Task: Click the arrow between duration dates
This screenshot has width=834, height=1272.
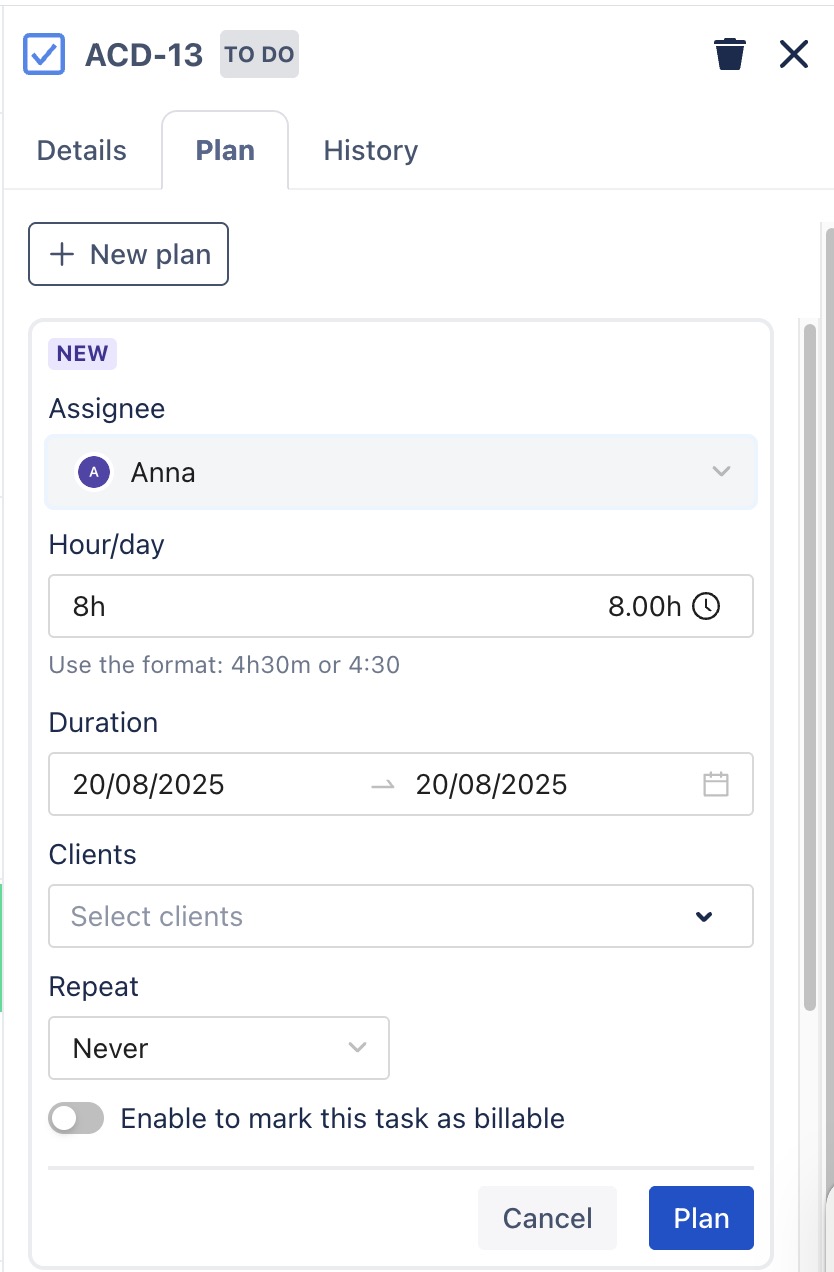Action: click(382, 785)
